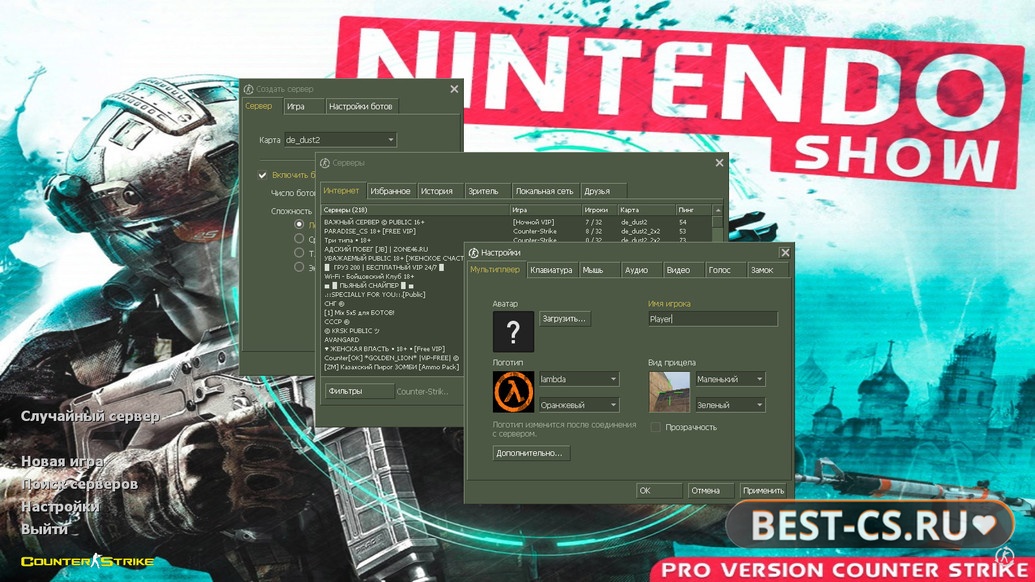
Task: Open Настройки from main menu
Action: 60,507
